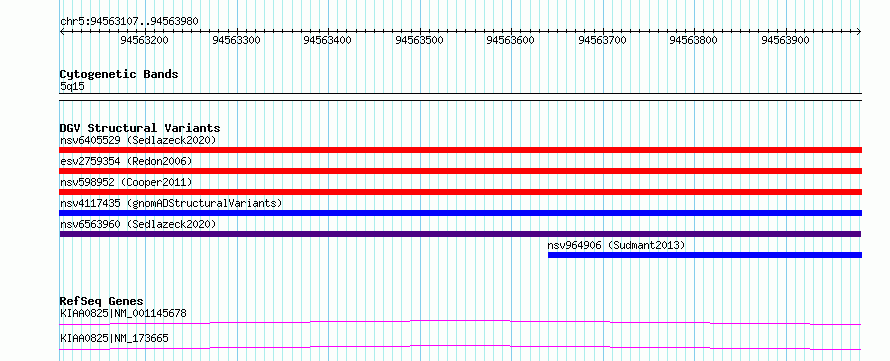Click the 5q15 band label
Viewport: 890px width, 361px height.
pos(72,87)
